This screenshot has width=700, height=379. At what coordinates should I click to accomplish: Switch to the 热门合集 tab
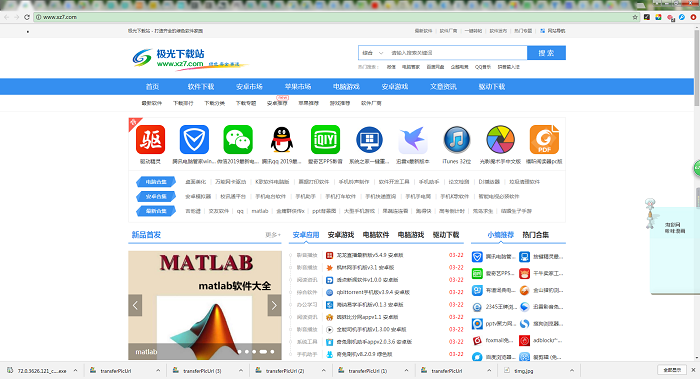[536, 235]
